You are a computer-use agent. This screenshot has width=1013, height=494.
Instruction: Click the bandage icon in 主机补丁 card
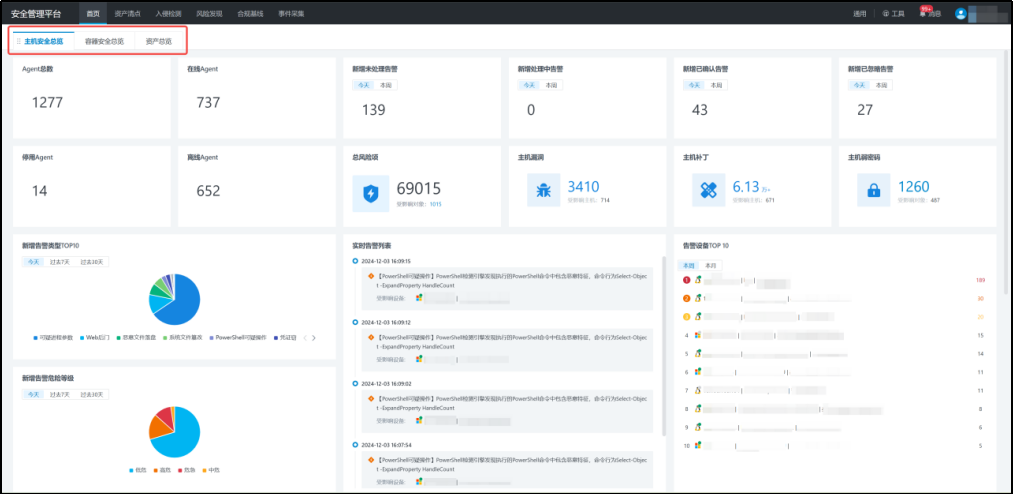[x=708, y=192]
